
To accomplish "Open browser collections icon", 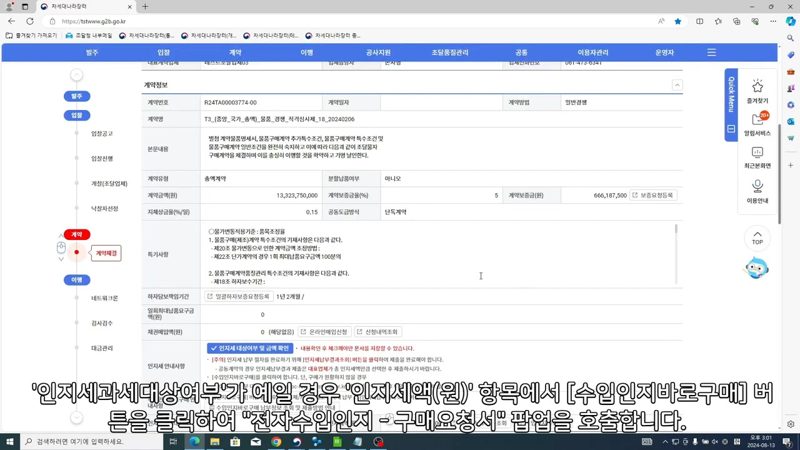I will 736,21.
